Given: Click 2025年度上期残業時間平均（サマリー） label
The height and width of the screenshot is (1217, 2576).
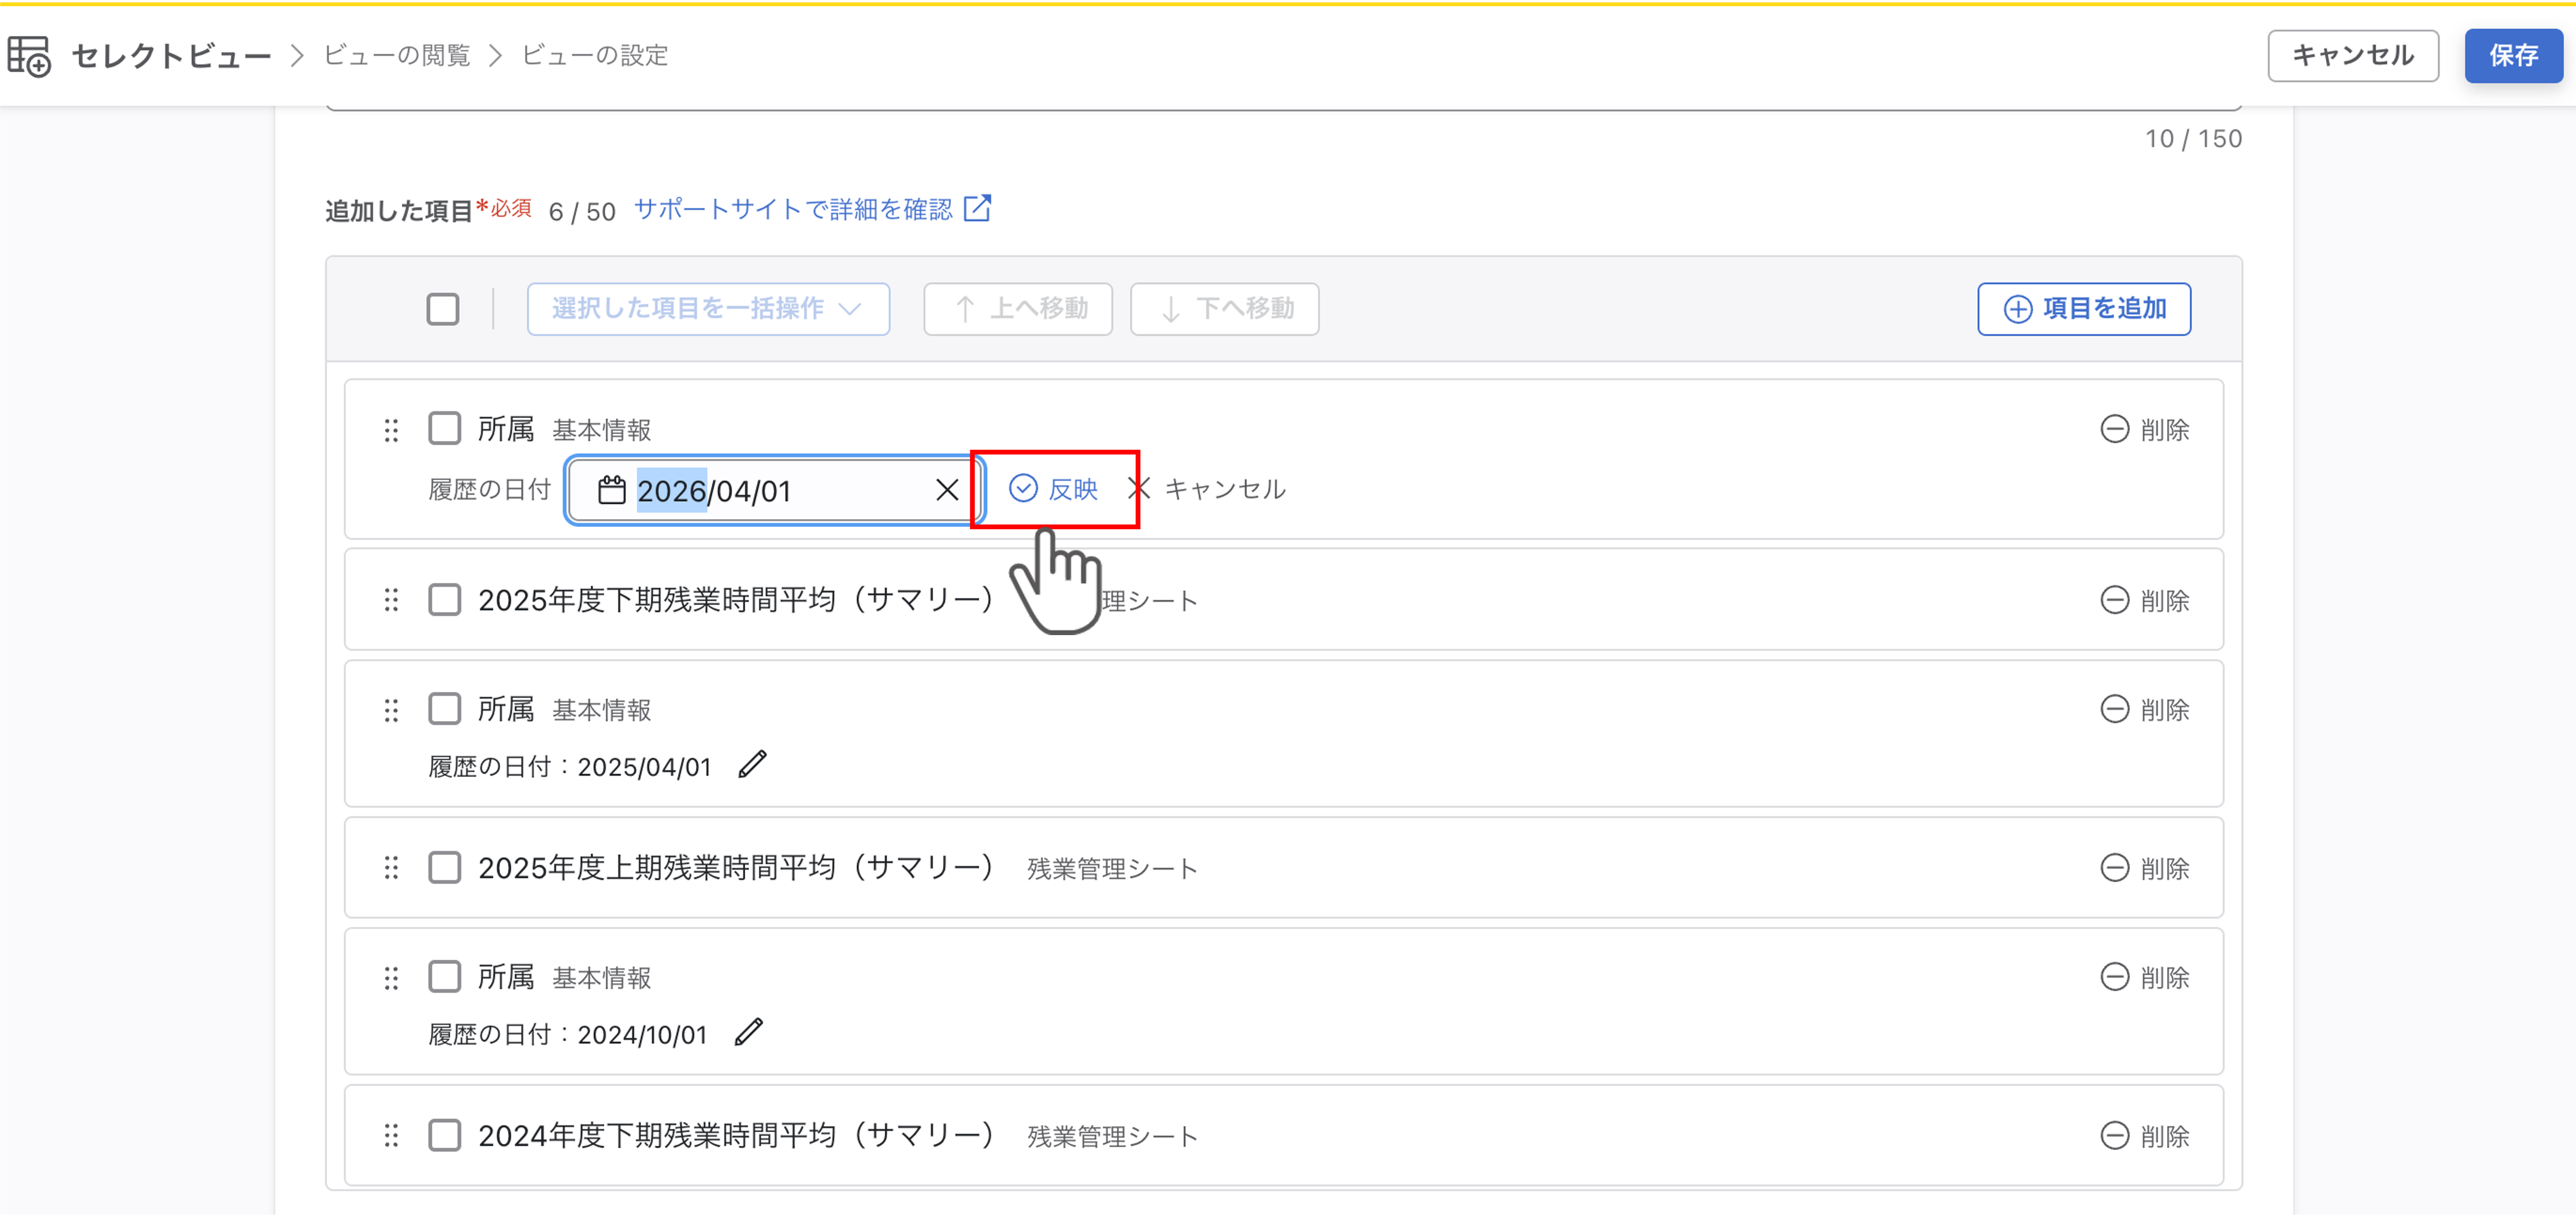Looking at the screenshot, I should [x=736, y=868].
